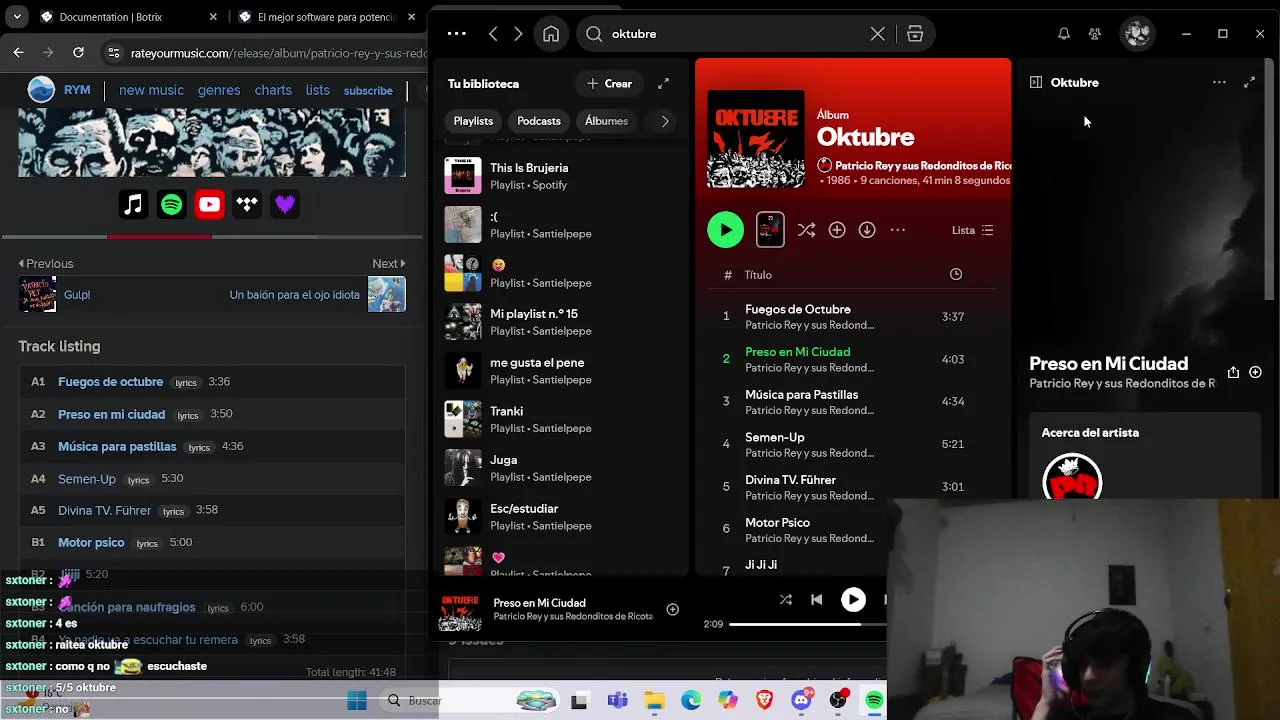Click play button in bottom player bar
Image resolution: width=1280 pixels, height=720 pixels.
pos(853,599)
